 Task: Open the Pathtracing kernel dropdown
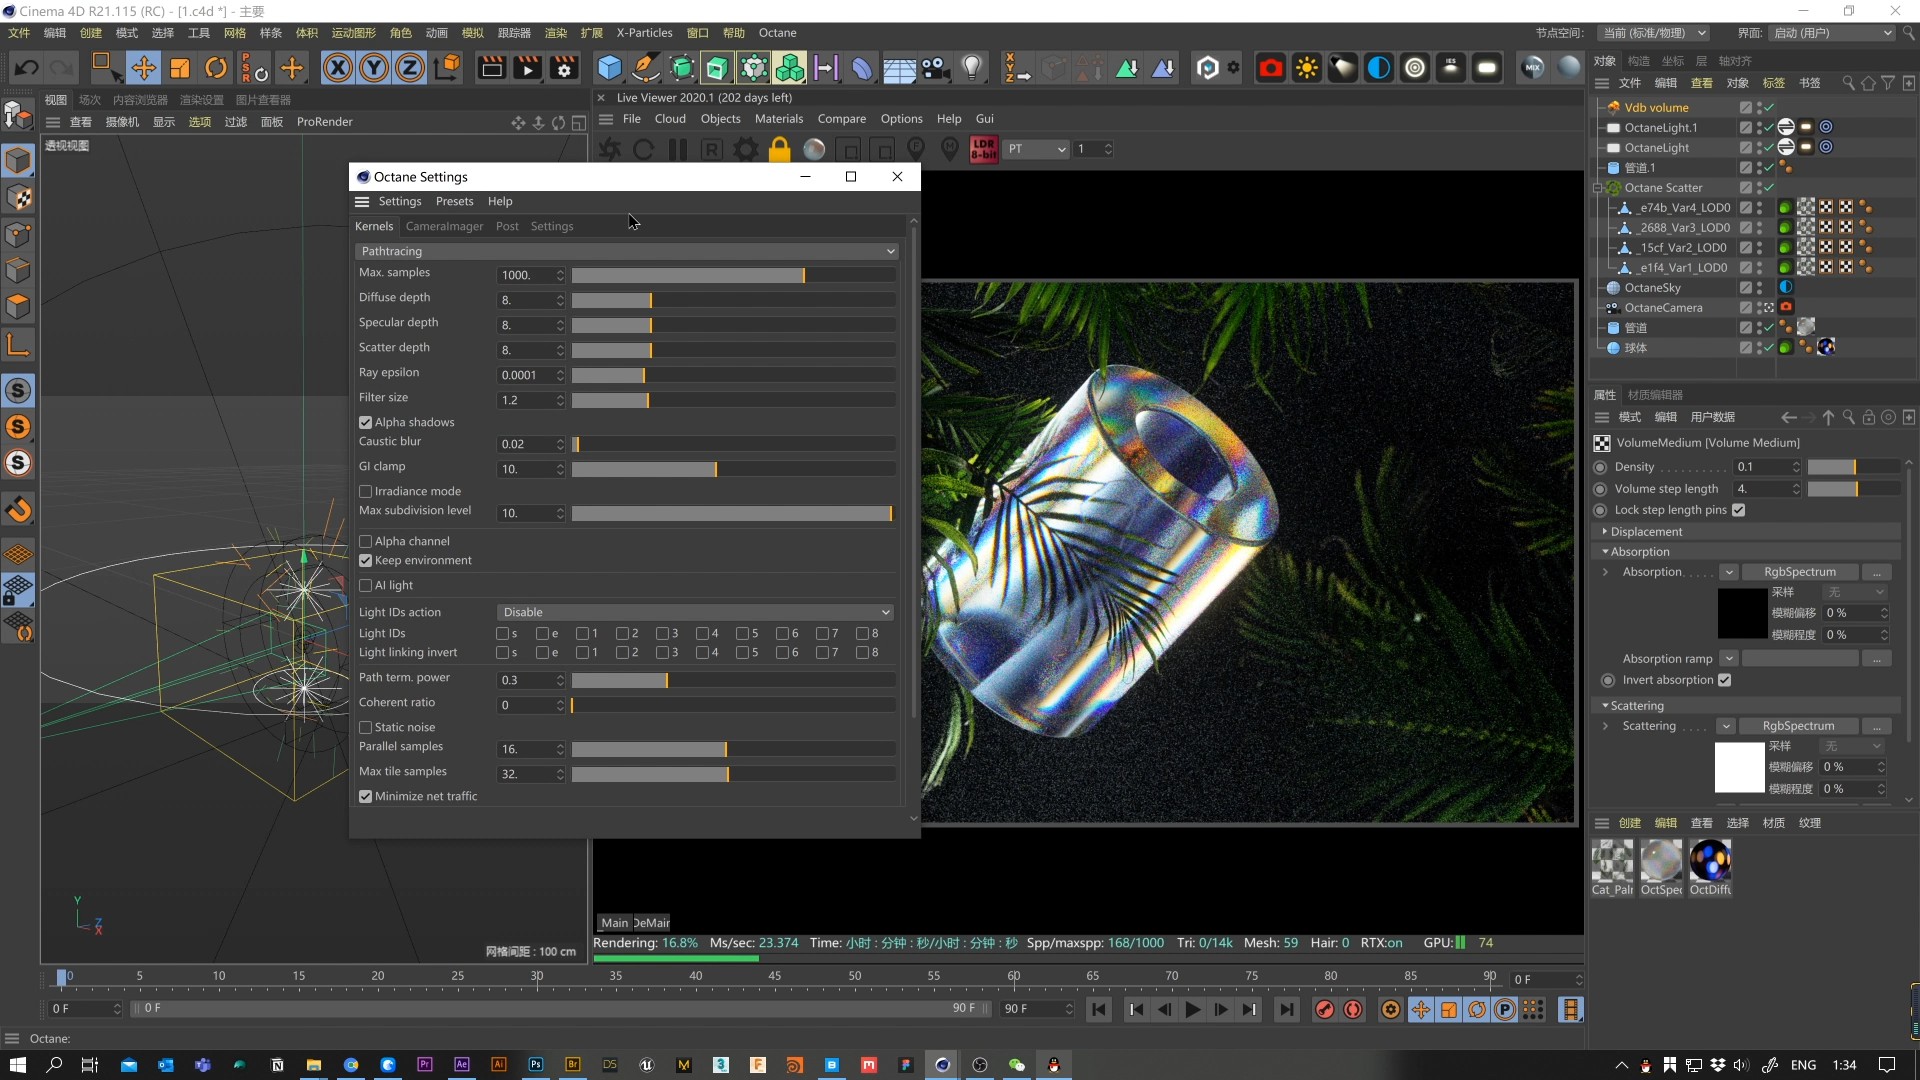pyautogui.click(x=626, y=251)
